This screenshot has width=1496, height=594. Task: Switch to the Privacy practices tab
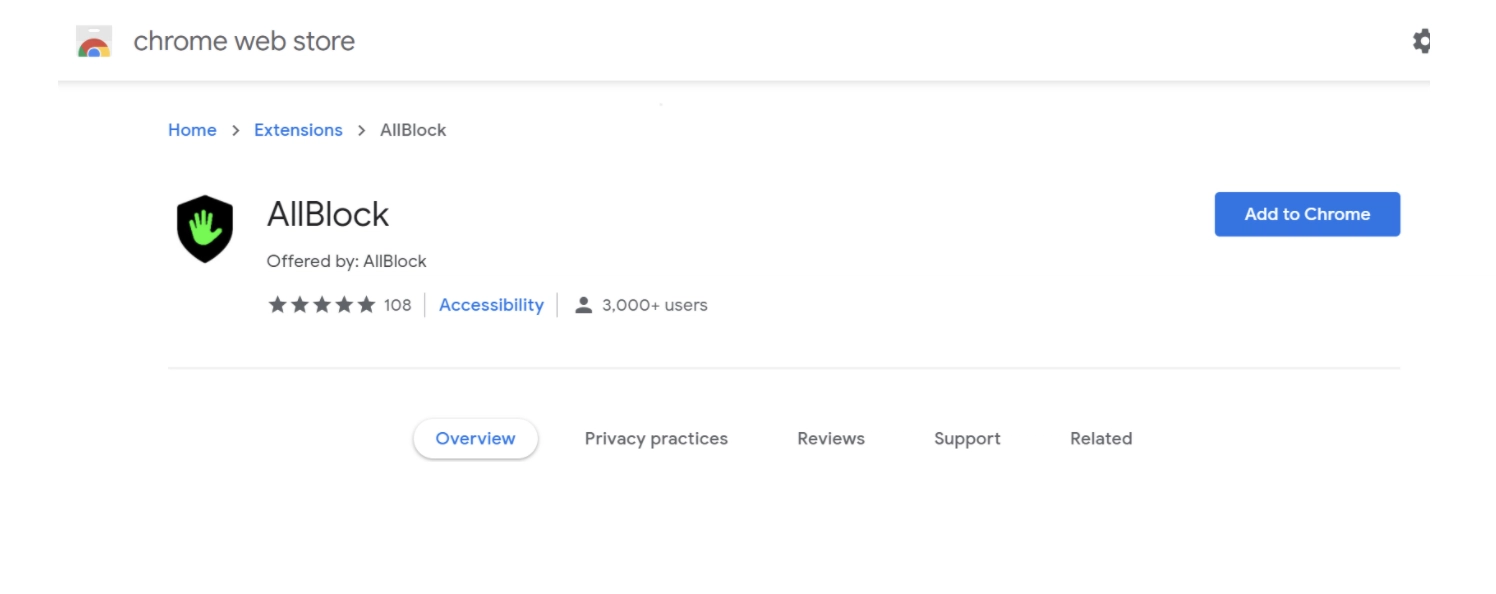tap(656, 439)
